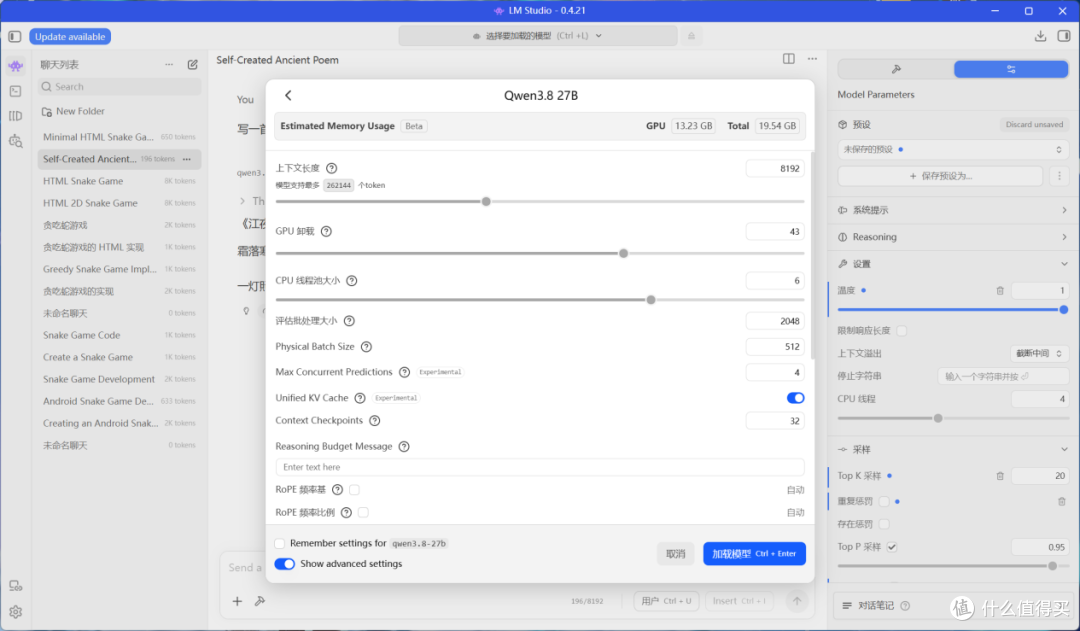Open the model selector dropdown
The width and height of the screenshot is (1080, 631).
click(537, 36)
